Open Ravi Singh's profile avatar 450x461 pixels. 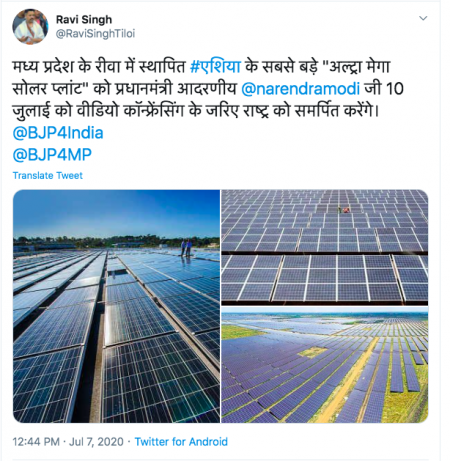coord(30,27)
